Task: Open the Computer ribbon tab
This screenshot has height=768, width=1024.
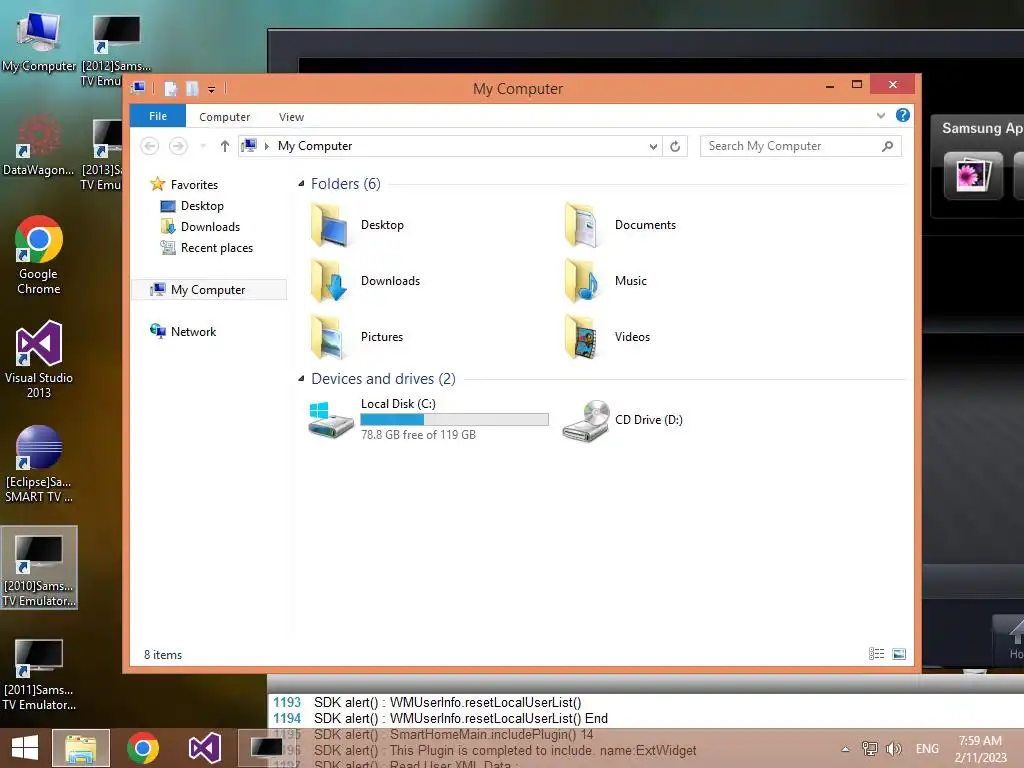Action: [x=224, y=117]
